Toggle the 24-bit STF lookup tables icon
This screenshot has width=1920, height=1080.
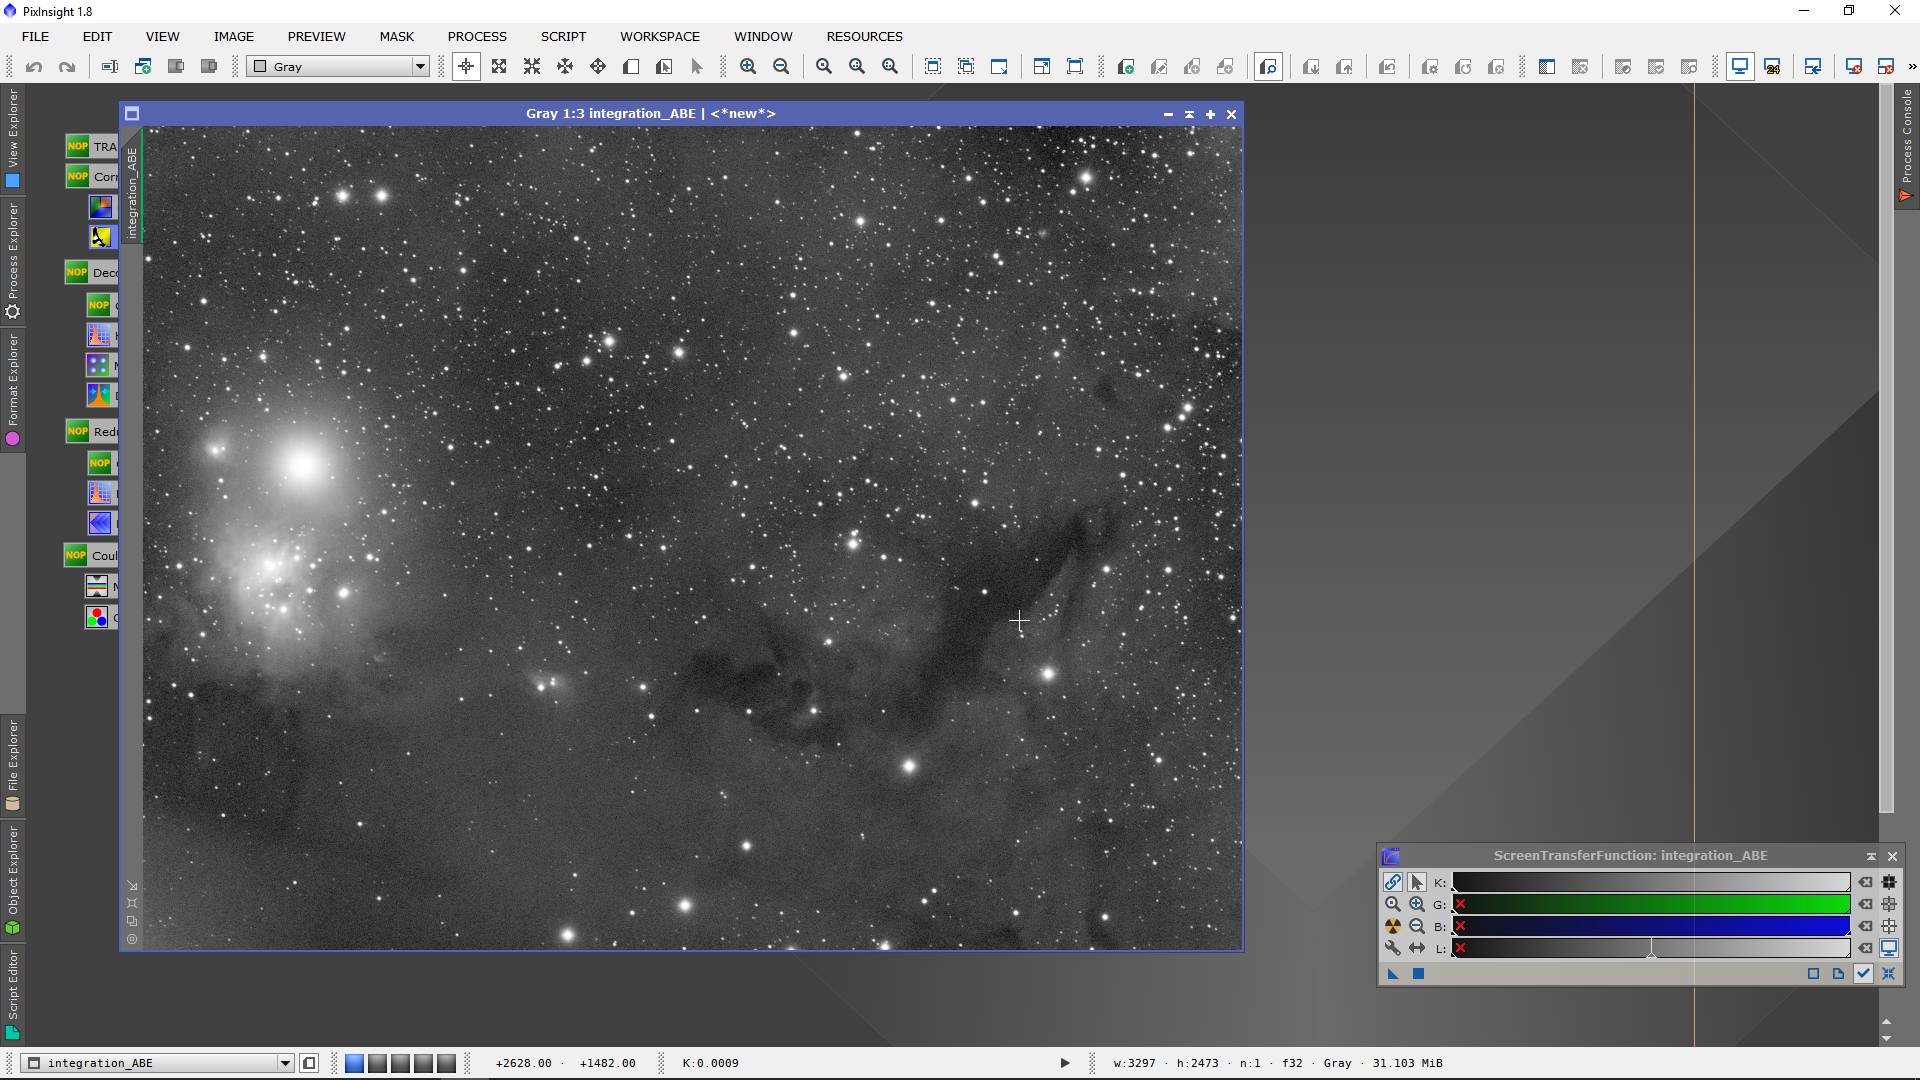[1773, 67]
